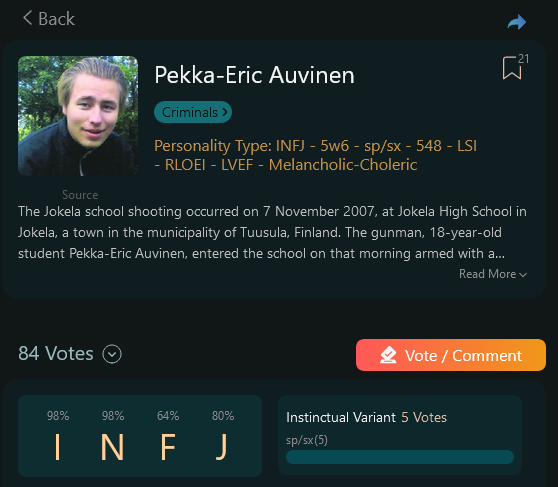This screenshot has width=558, height=487.
Task: Share this profile using the blue arrow
Action: tap(517, 22)
